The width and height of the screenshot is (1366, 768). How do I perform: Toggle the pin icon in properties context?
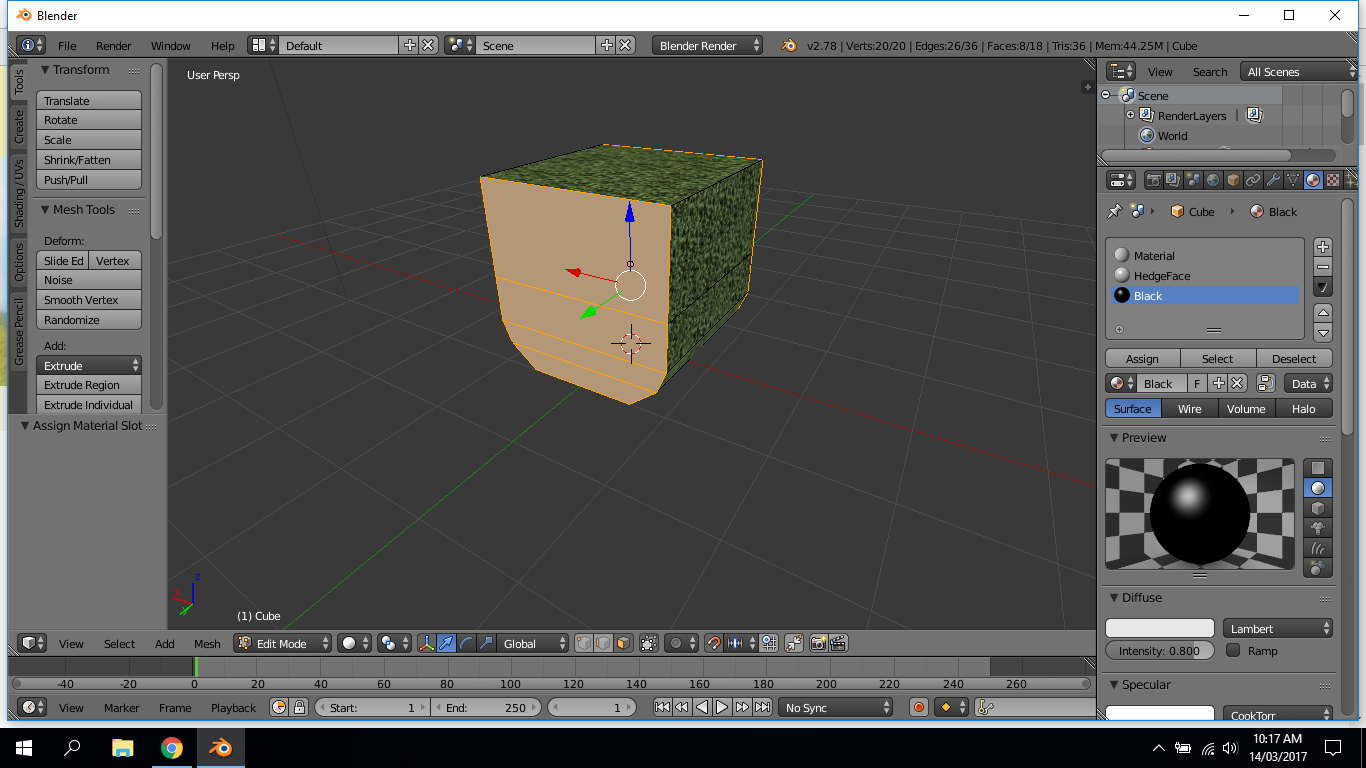[x=1115, y=211]
